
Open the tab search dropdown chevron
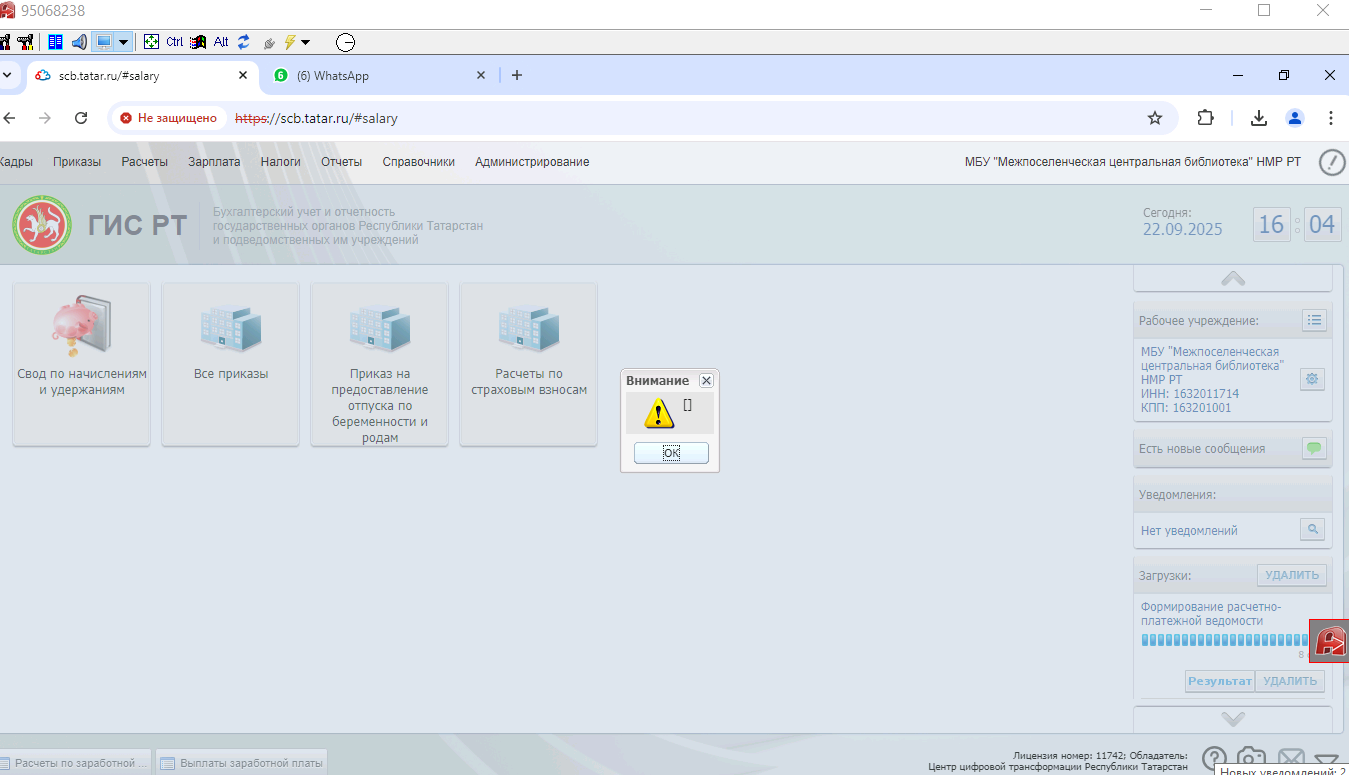8,76
